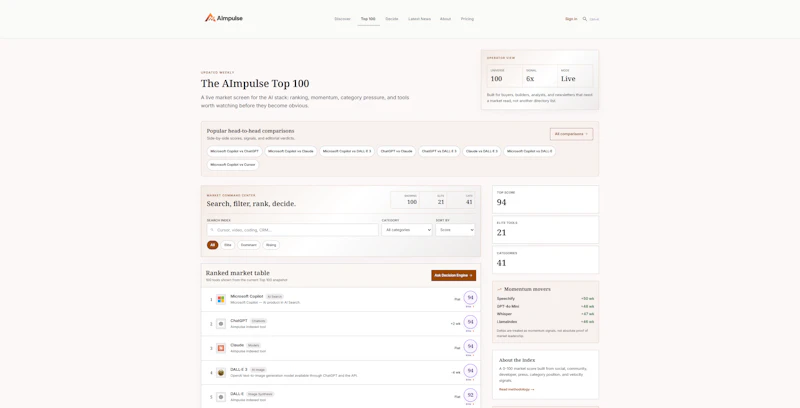Select the All filter pill
The width and height of the screenshot is (800, 408).
[x=213, y=245]
